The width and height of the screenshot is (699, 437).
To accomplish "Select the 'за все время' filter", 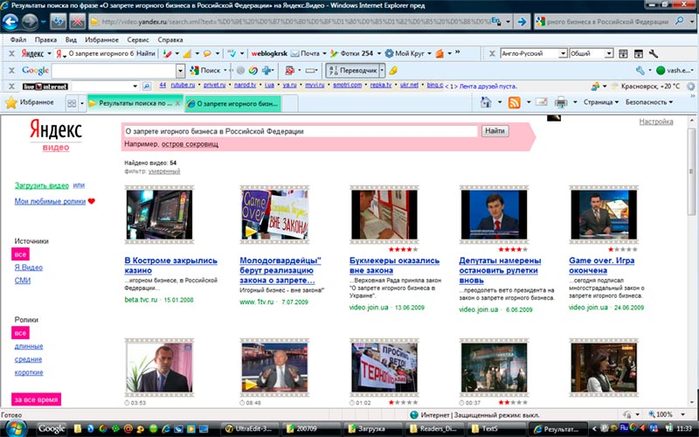I will pyautogui.click(x=36, y=400).
